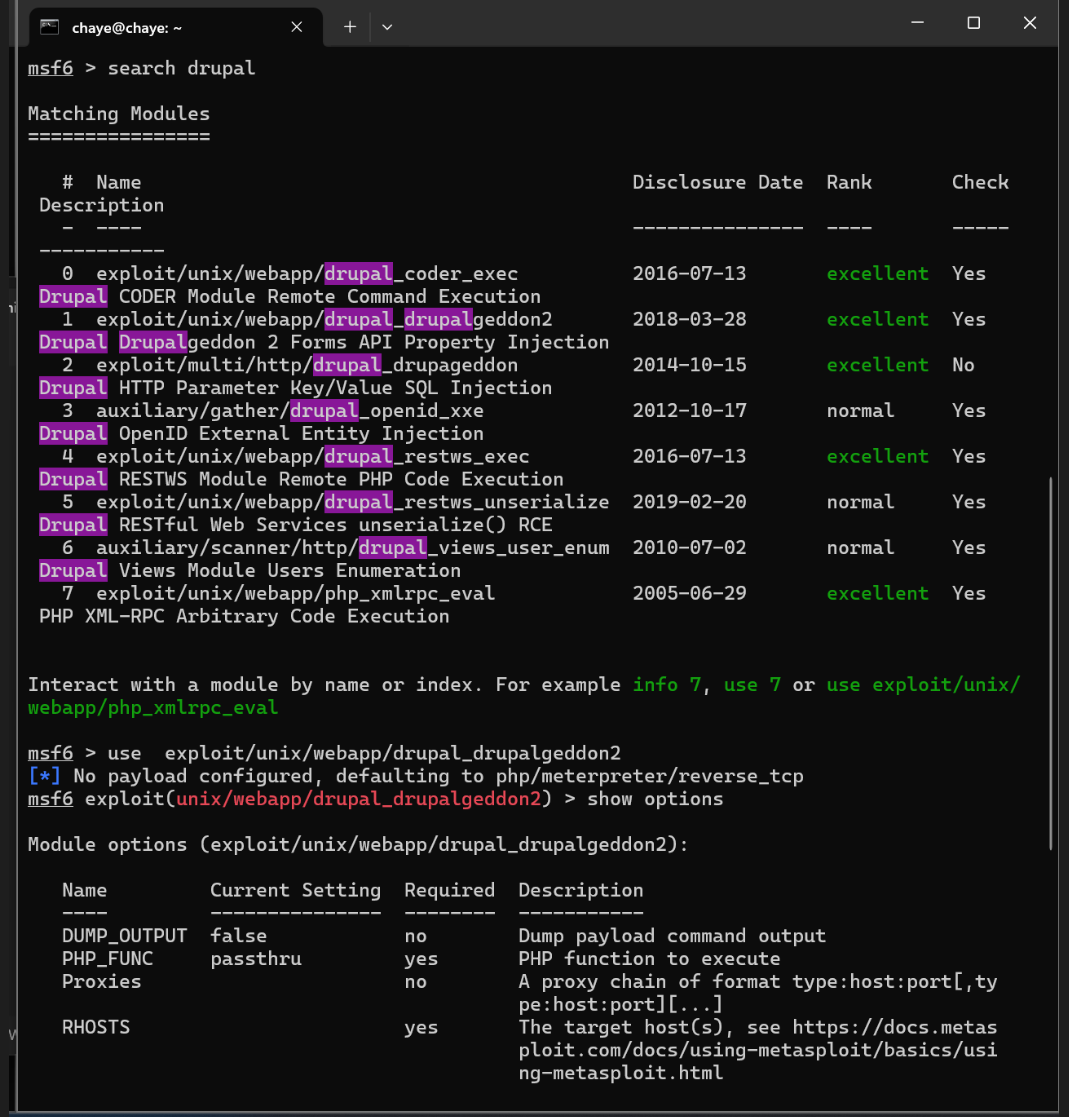Click the 'Module options' heading line

358,844
